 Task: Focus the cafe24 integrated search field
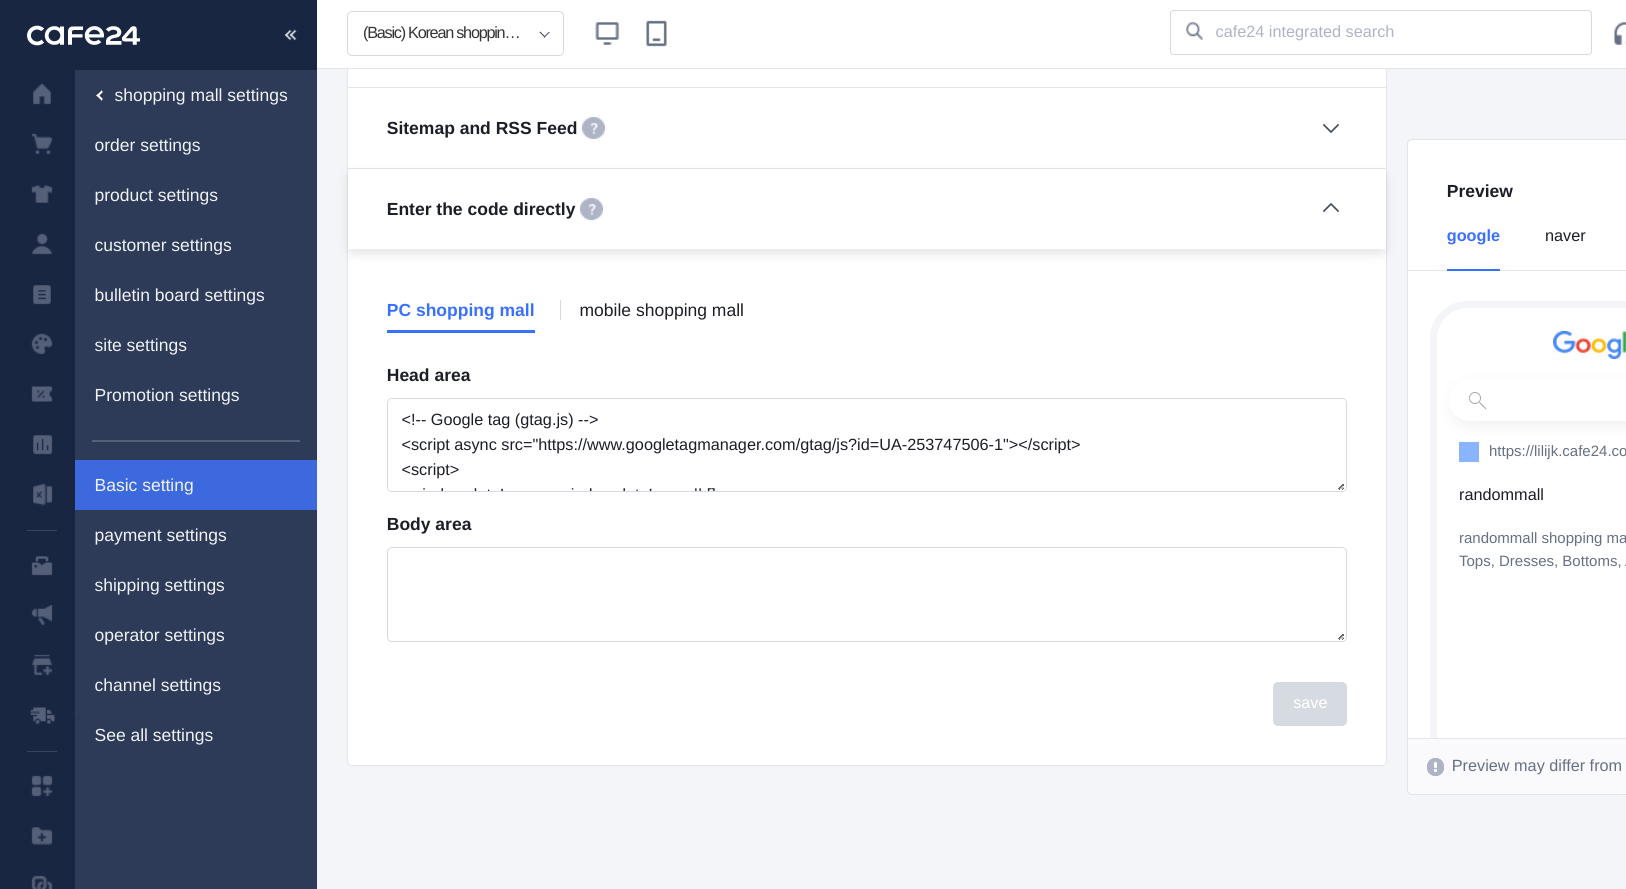1380,32
